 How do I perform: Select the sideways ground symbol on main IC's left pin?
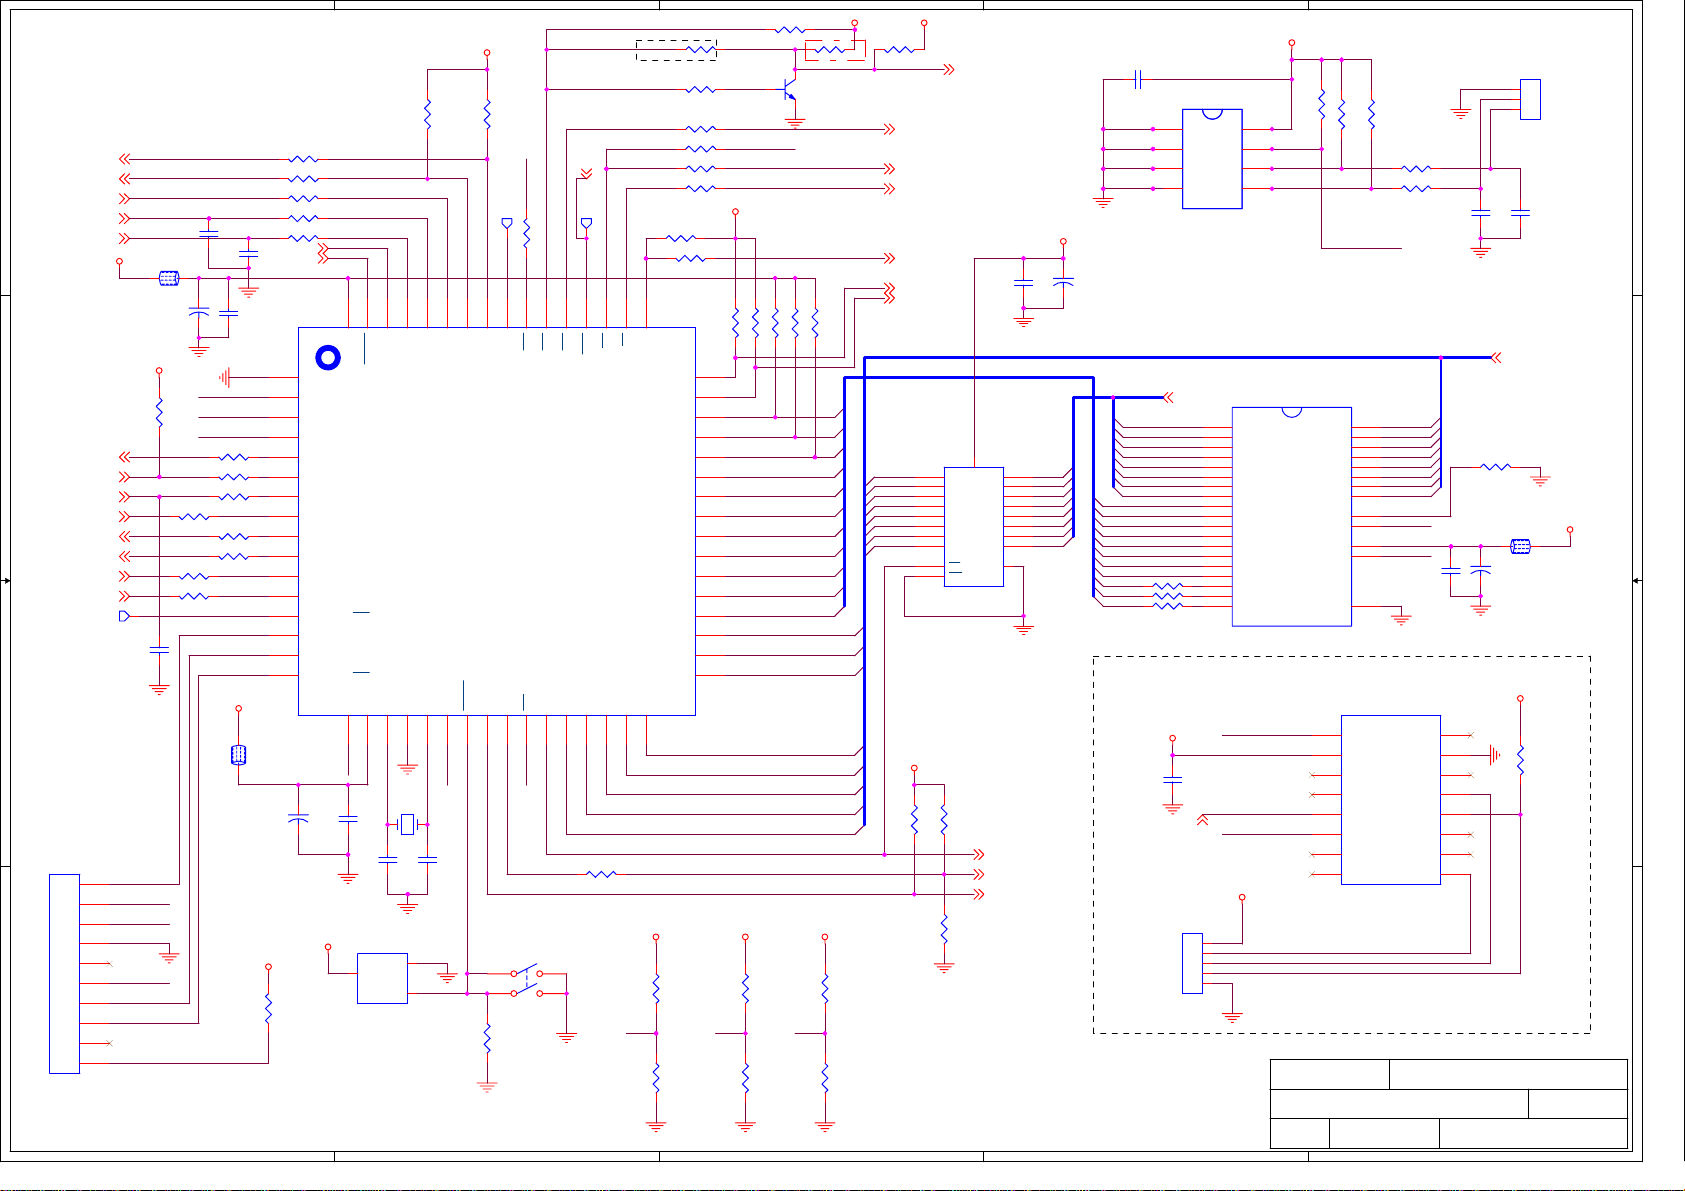coord(225,377)
